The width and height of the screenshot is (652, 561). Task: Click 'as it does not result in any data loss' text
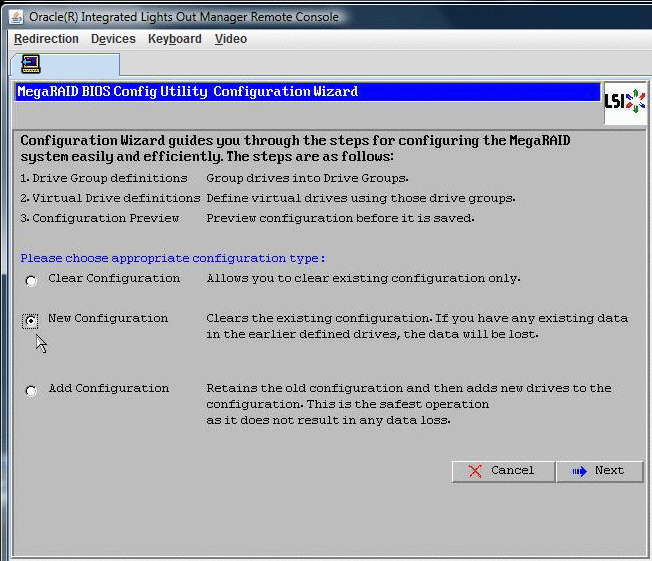pyautogui.click(x=328, y=420)
